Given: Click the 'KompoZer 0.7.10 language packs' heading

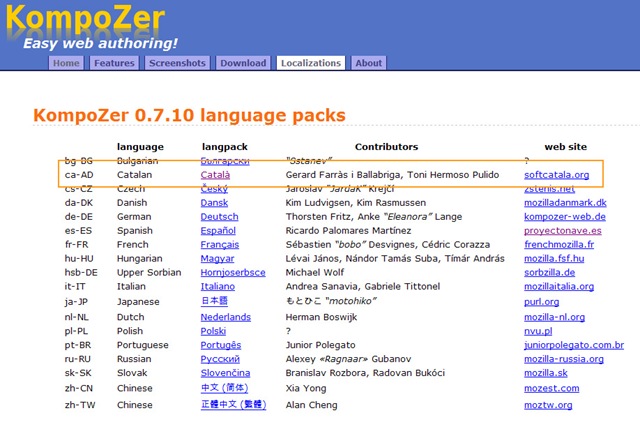Looking at the screenshot, I should click(189, 116).
